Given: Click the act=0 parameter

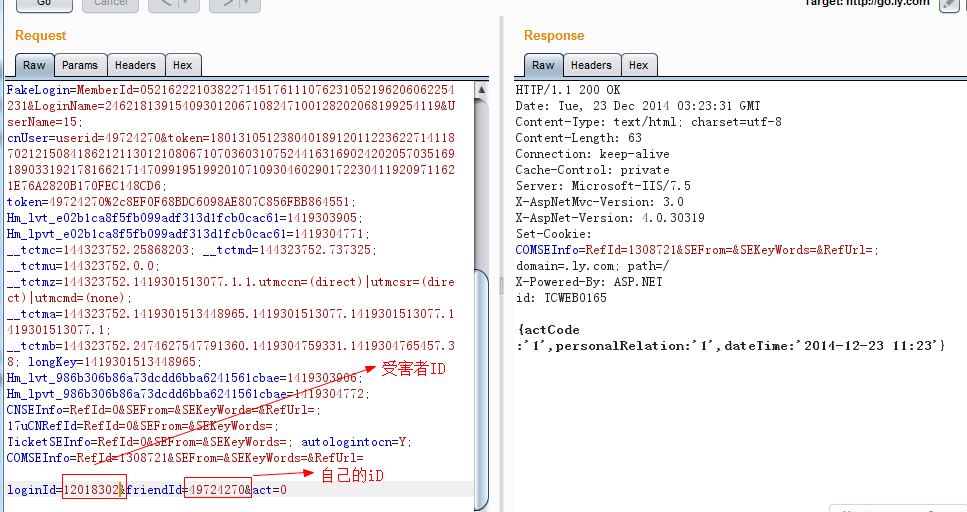Looking at the screenshot, I should click(270, 490).
